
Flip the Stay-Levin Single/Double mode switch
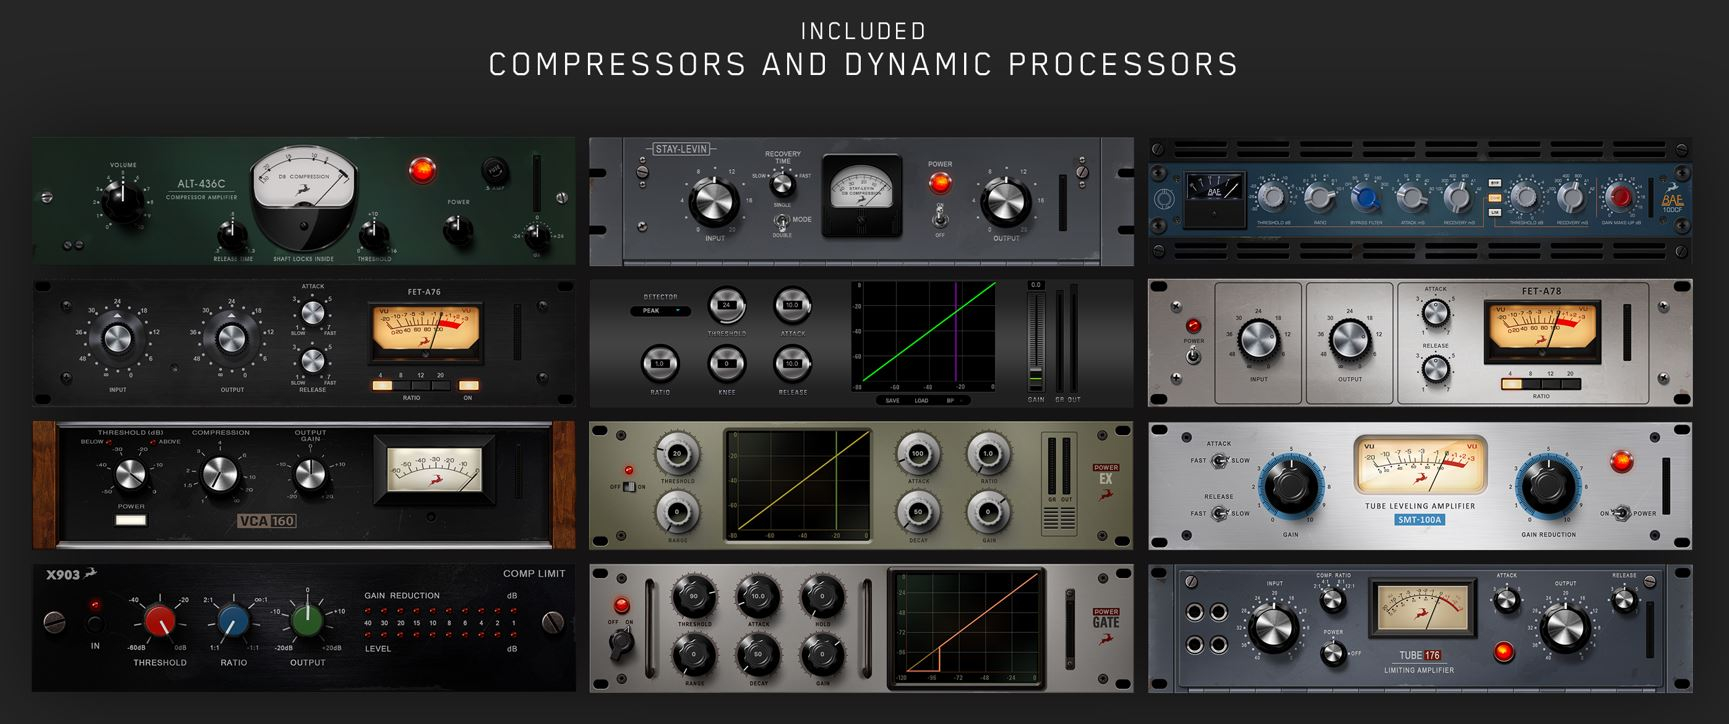click(x=782, y=225)
